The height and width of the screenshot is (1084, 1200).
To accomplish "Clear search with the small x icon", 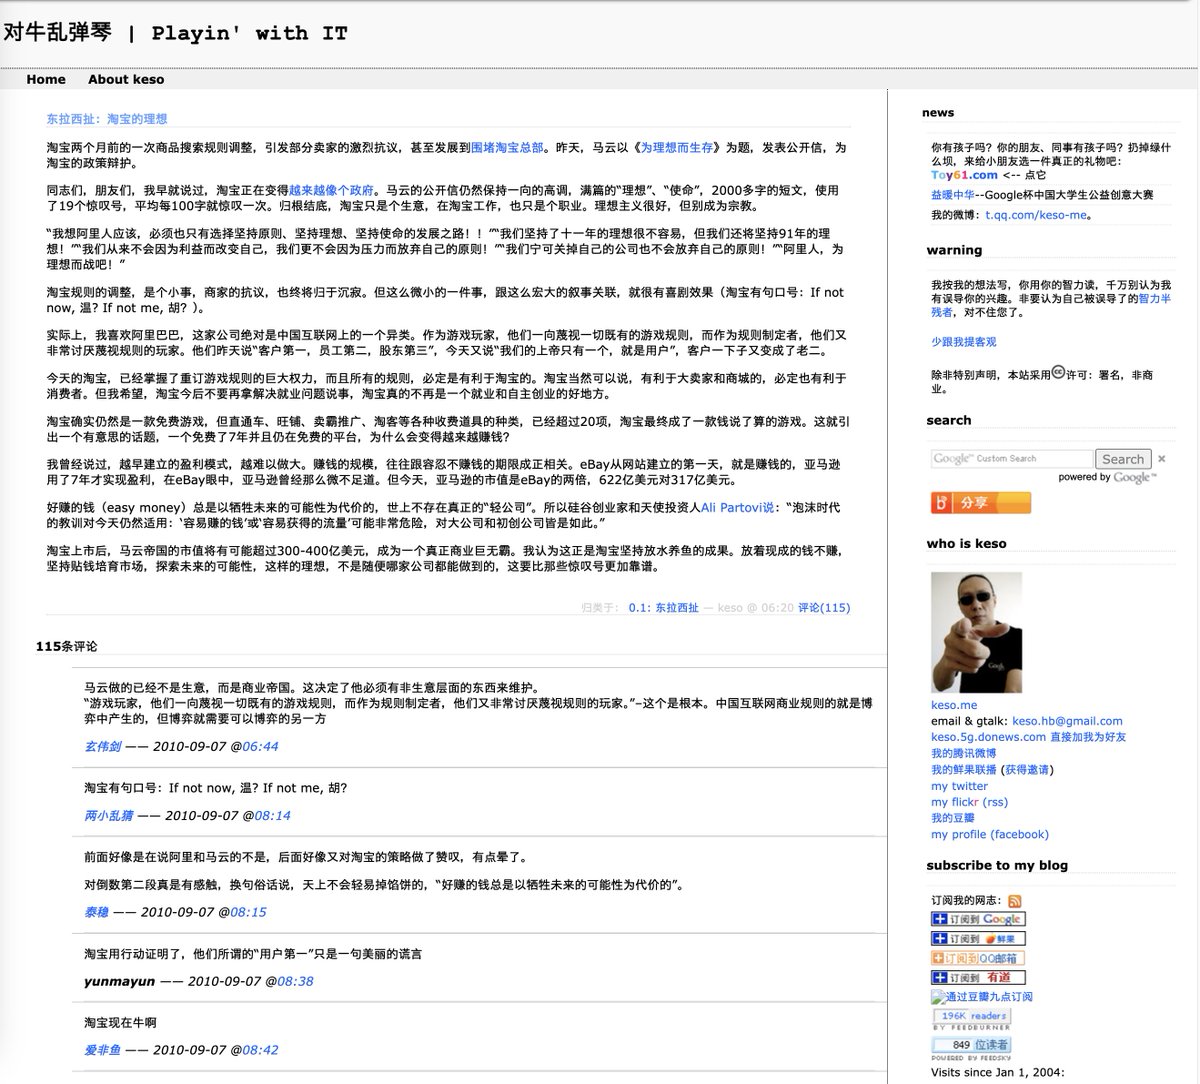I will (1161, 459).
